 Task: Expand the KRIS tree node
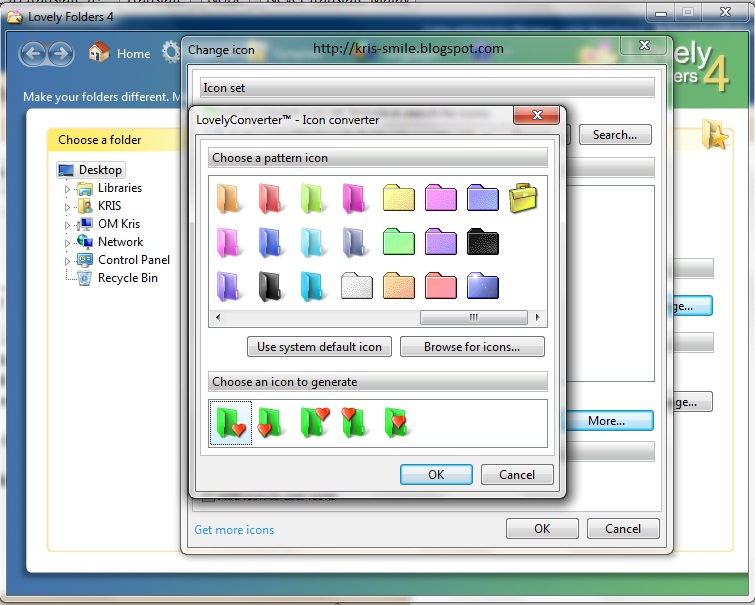coord(67,207)
